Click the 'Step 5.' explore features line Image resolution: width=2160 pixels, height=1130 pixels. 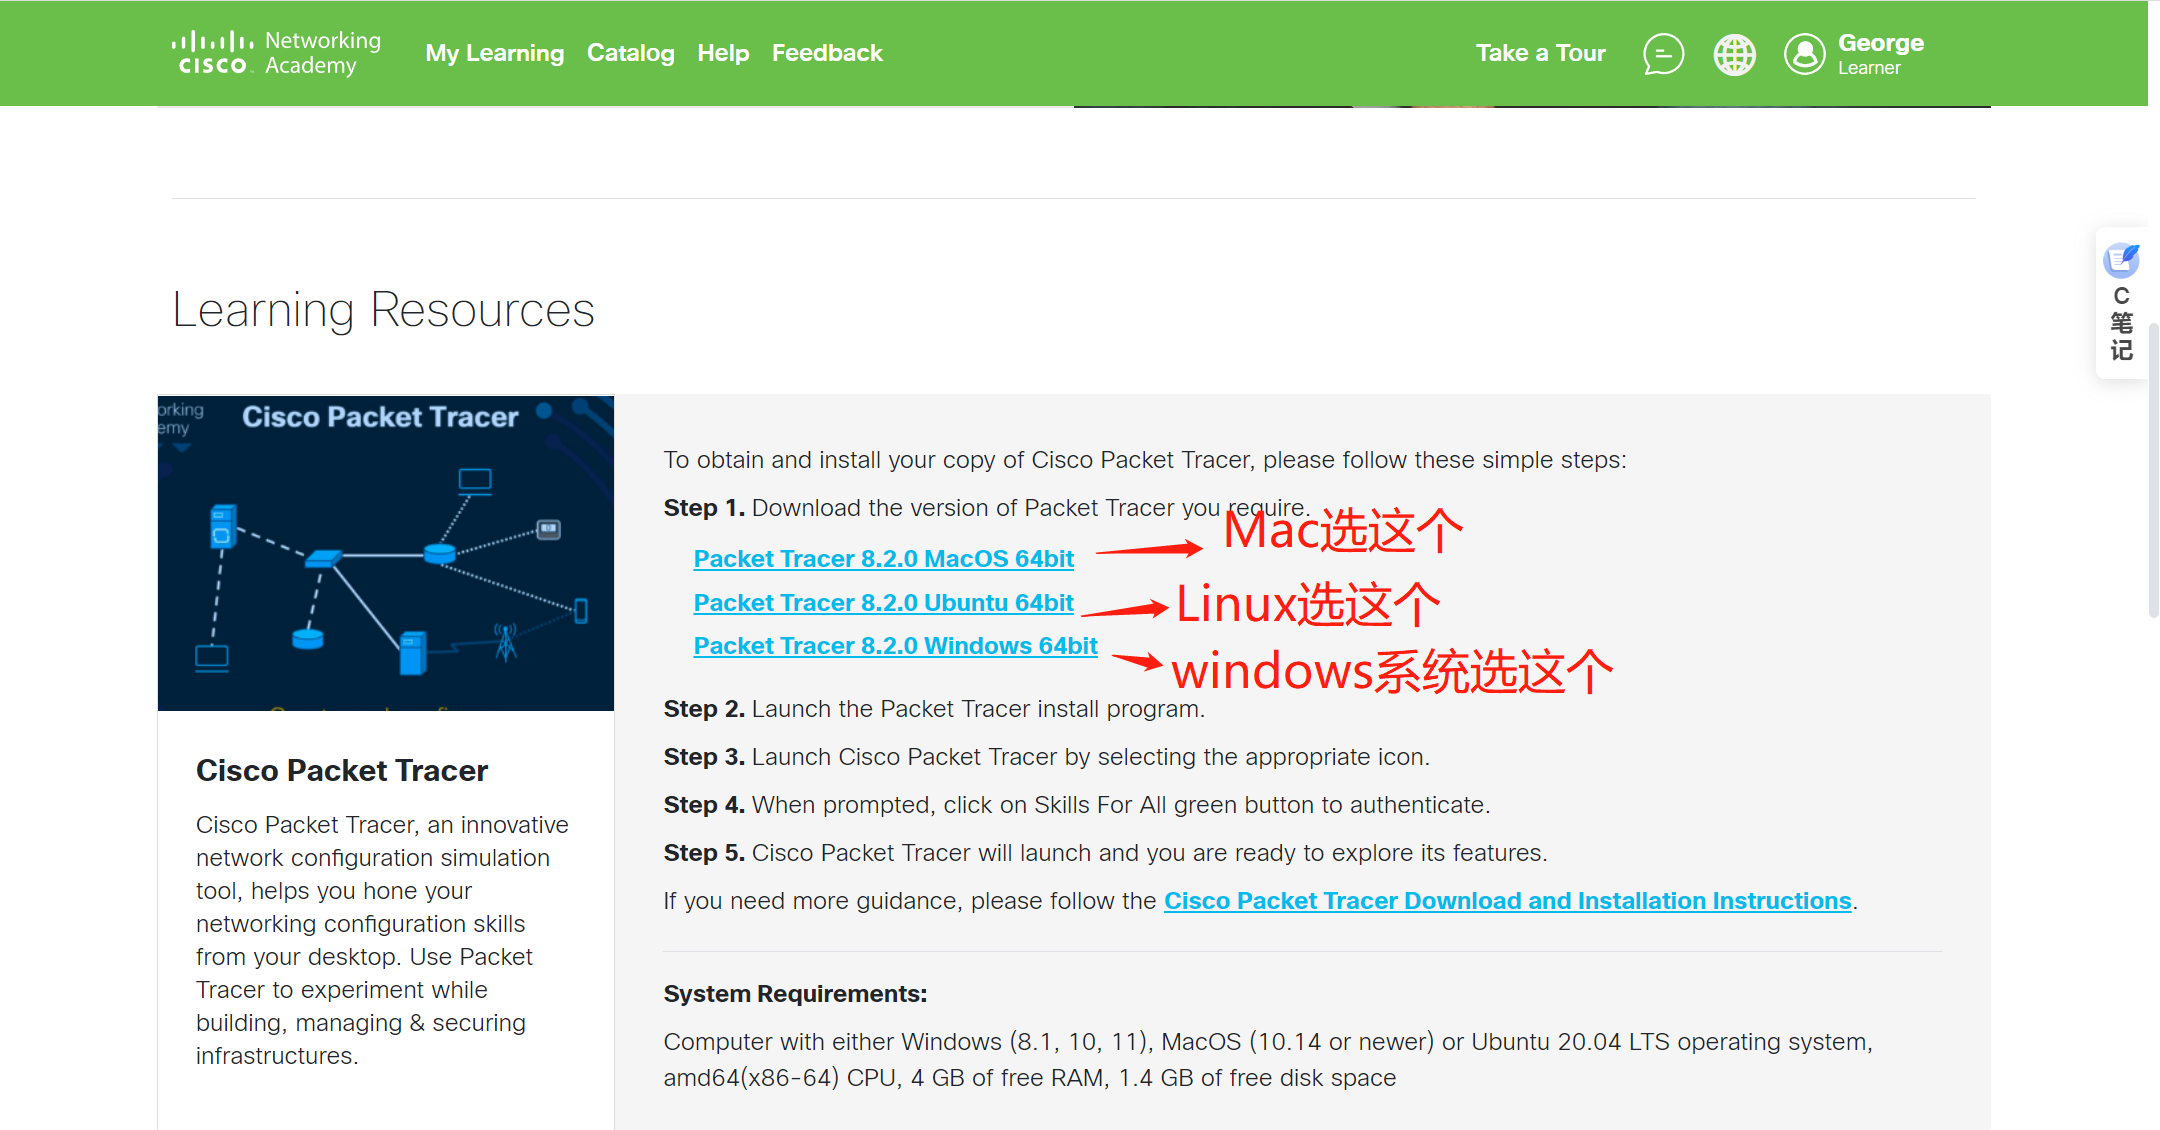tap(1105, 853)
